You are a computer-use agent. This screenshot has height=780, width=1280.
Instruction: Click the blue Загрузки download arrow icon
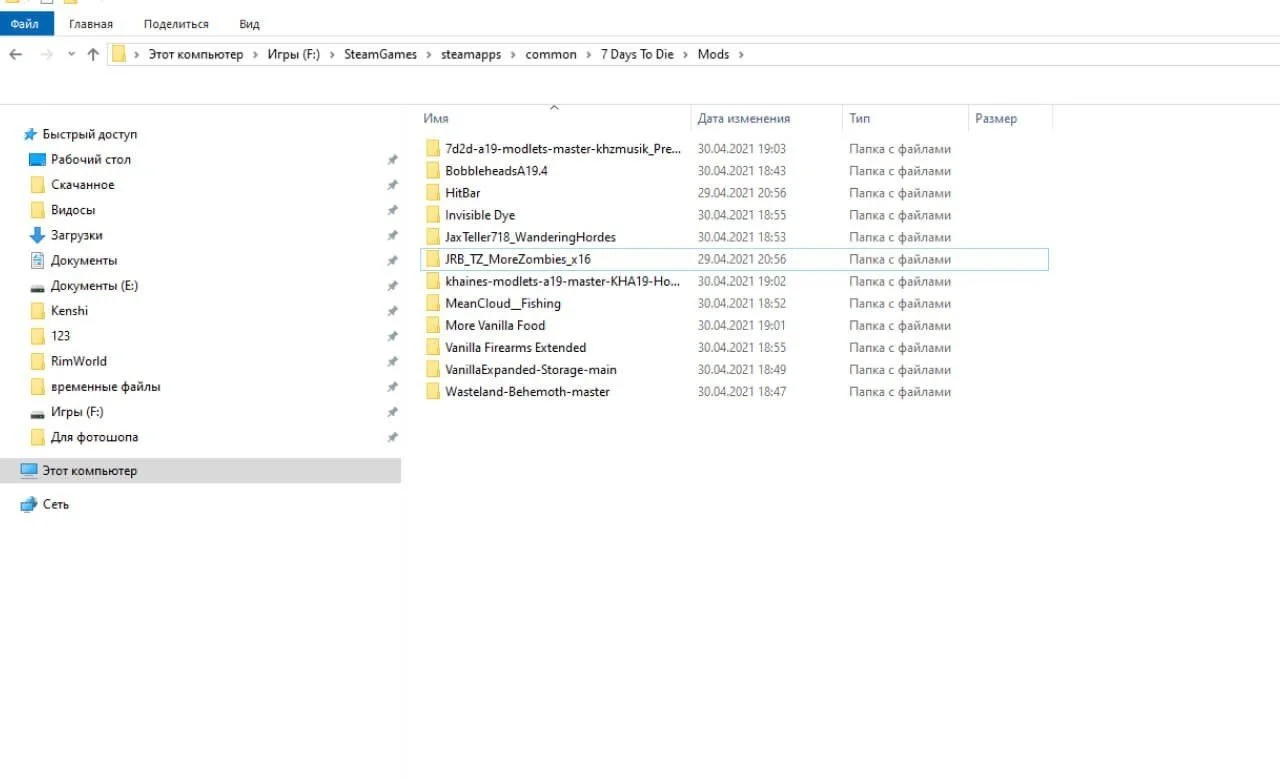coord(38,235)
